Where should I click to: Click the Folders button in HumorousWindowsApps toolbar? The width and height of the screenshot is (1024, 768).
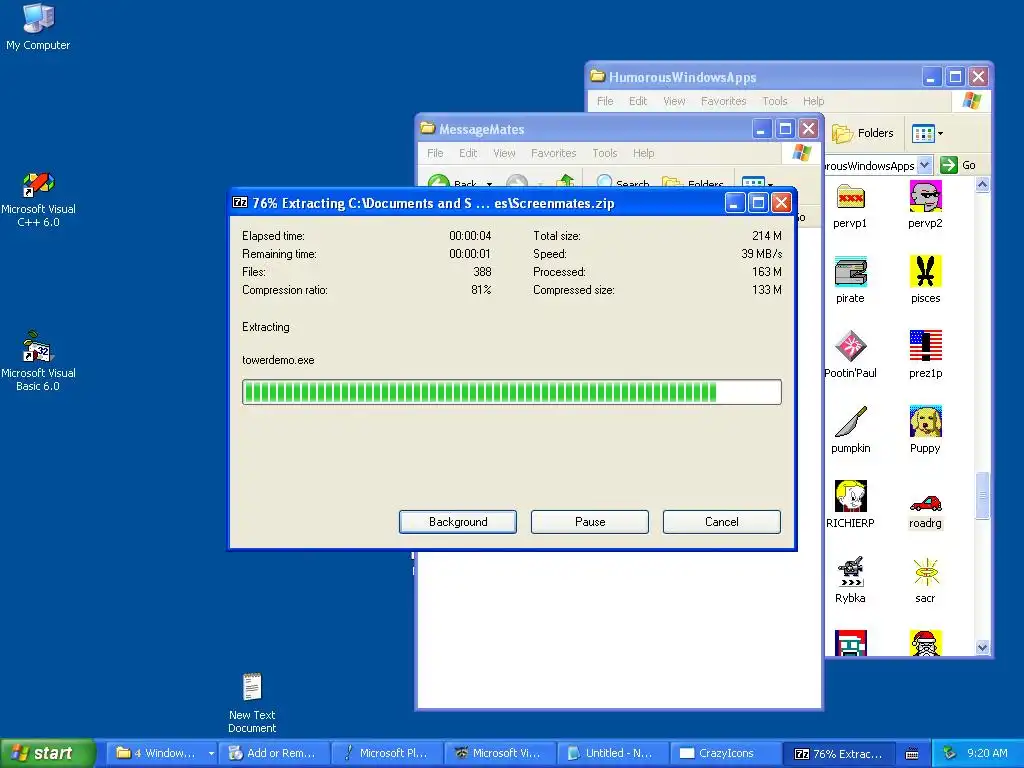click(x=862, y=133)
